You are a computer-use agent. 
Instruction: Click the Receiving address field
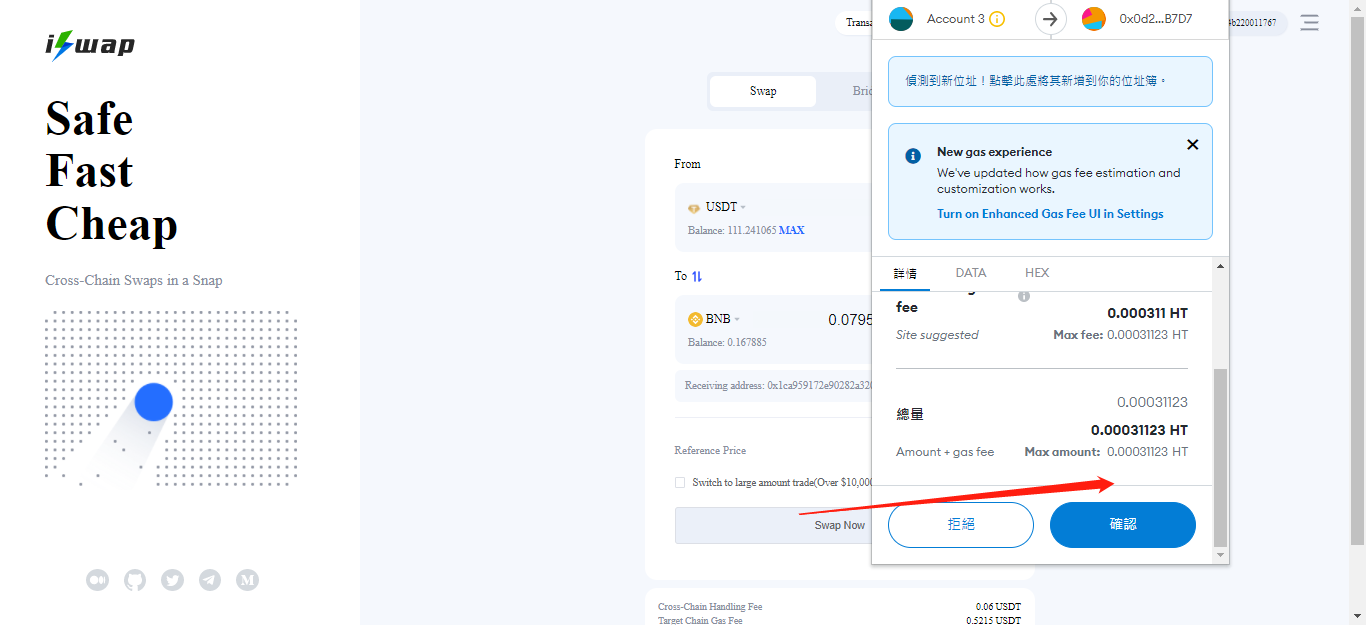pyautogui.click(x=773, y=386)
